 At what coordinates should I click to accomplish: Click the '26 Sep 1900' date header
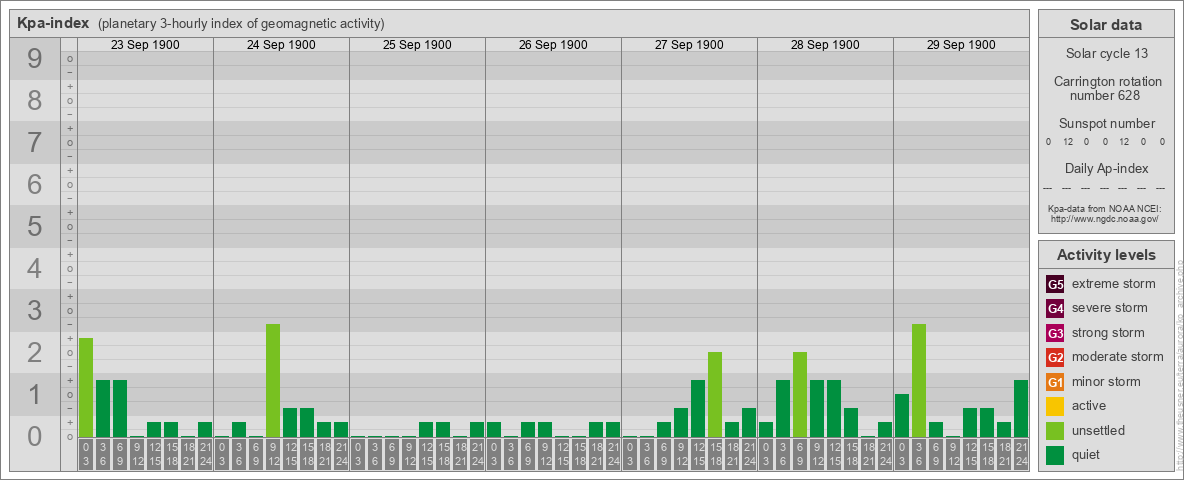(x=553, y=45)
